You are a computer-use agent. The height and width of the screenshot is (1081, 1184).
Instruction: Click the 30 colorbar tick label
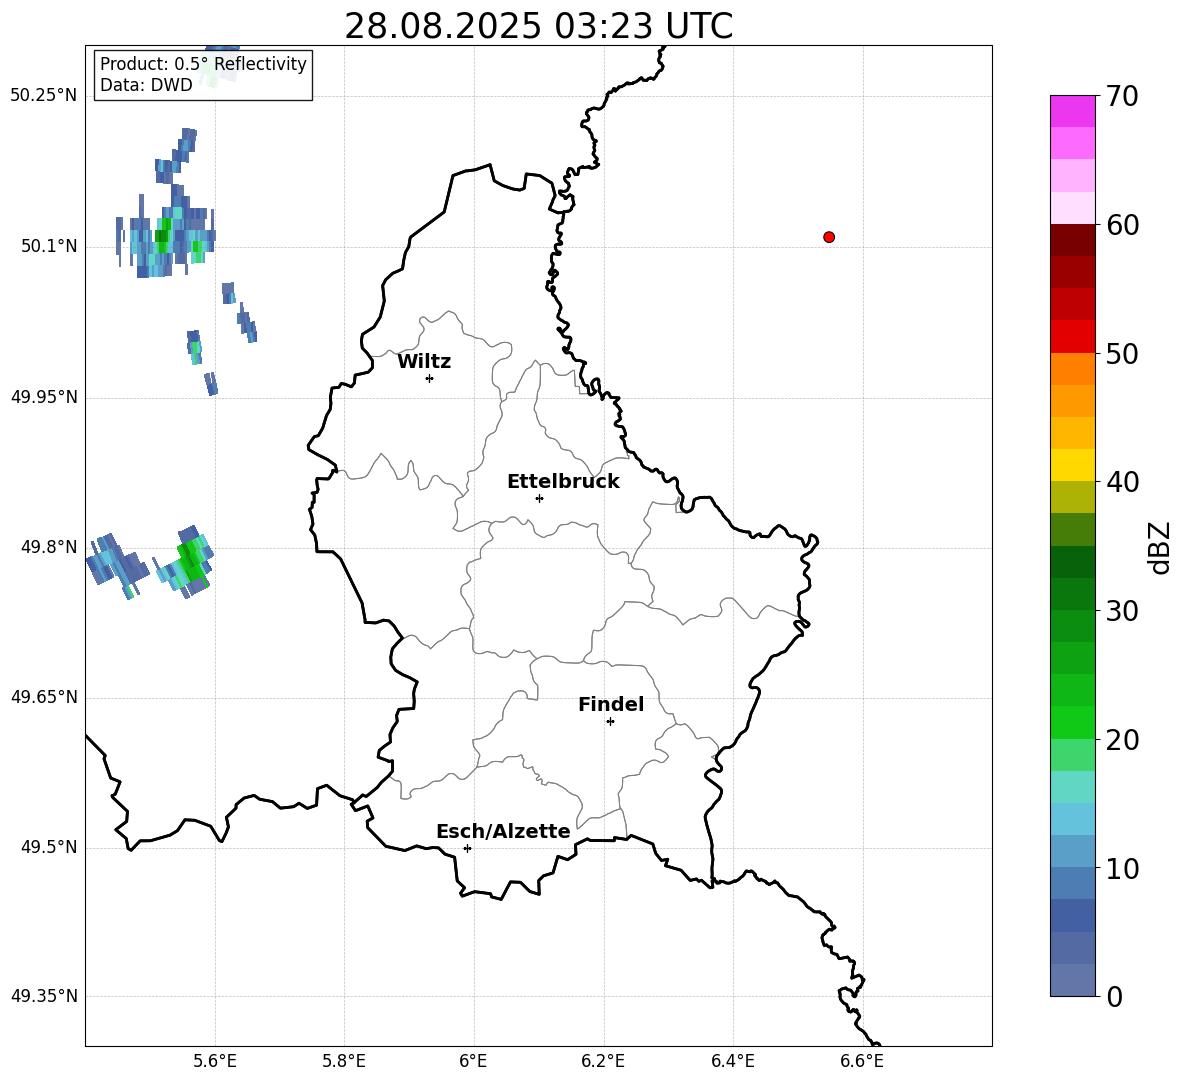tap(1121, 611)
